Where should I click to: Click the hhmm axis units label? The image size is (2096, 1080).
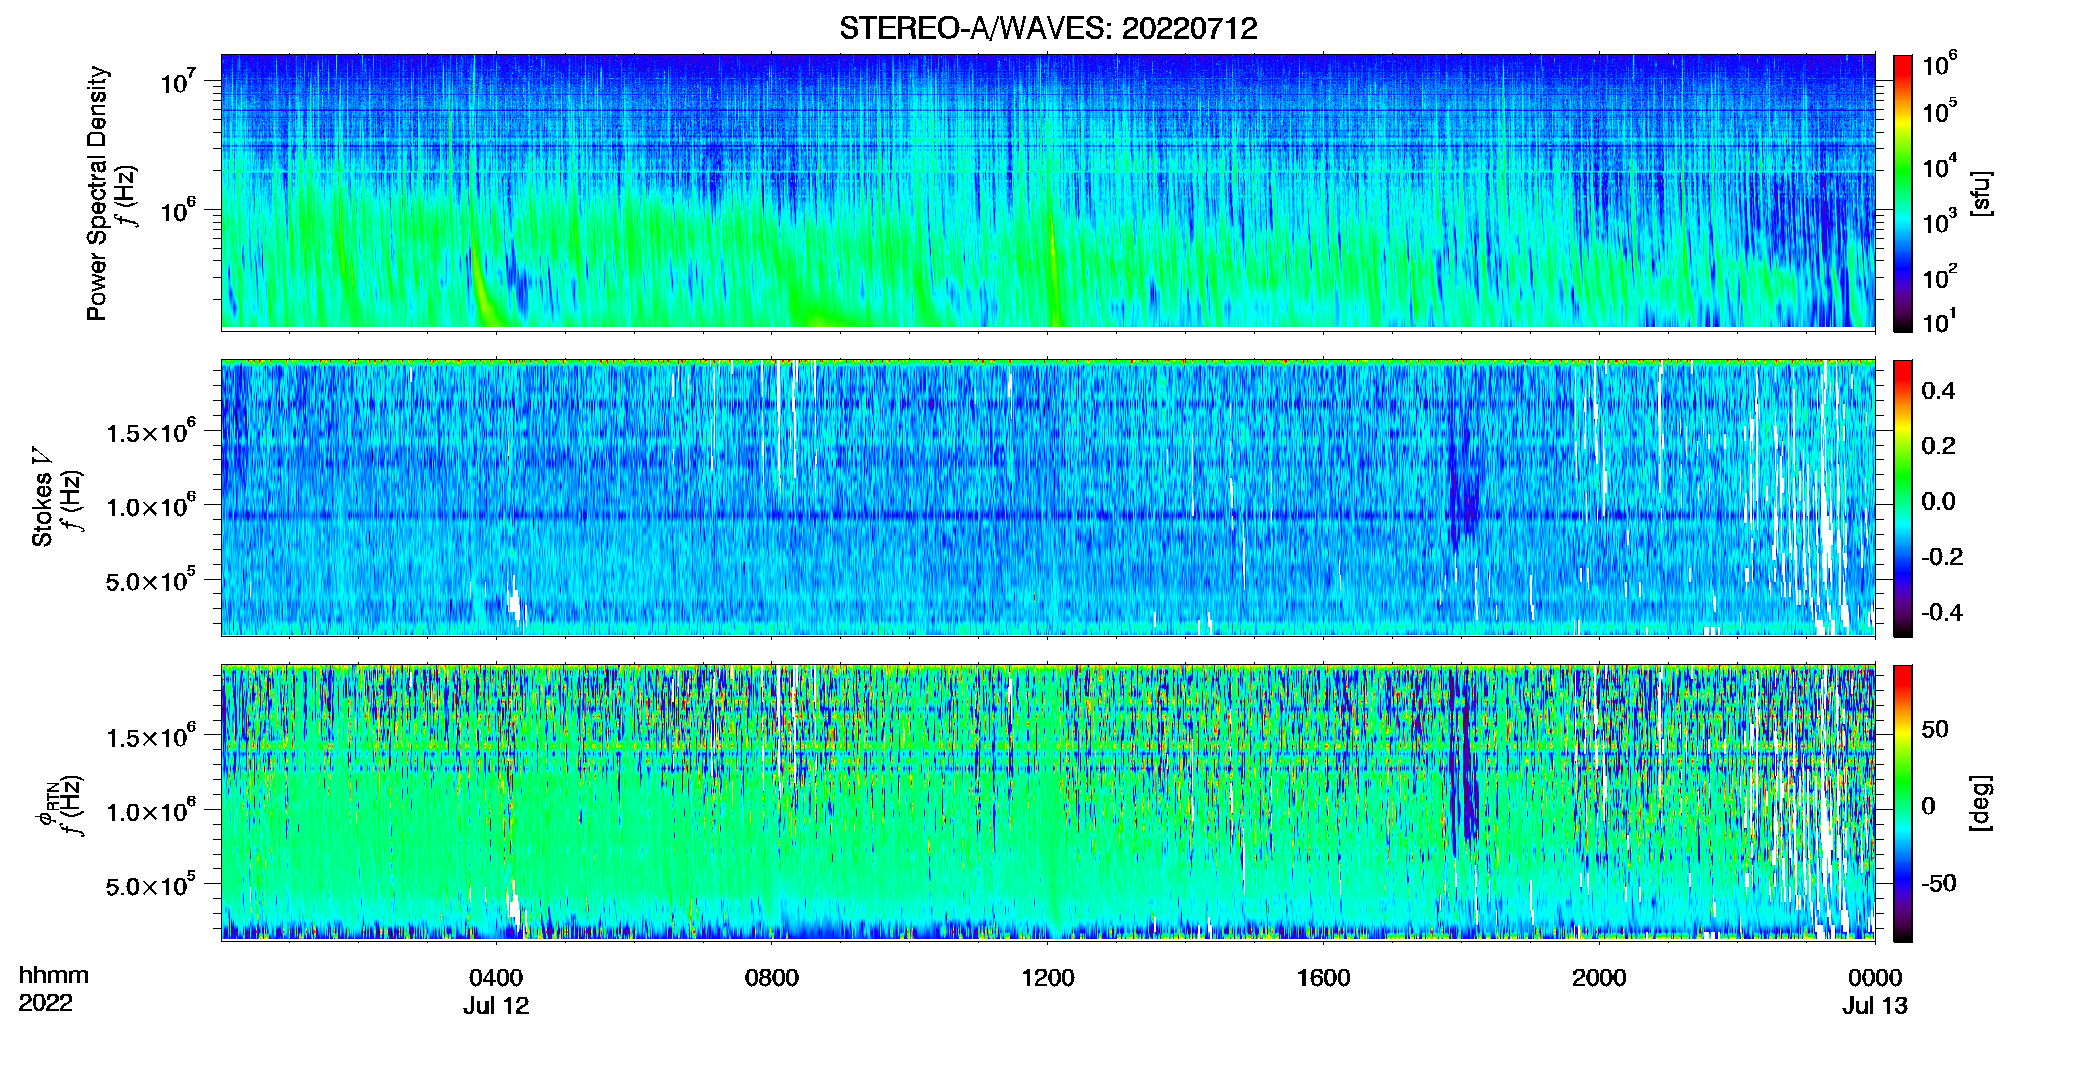(x=54, y=976)
